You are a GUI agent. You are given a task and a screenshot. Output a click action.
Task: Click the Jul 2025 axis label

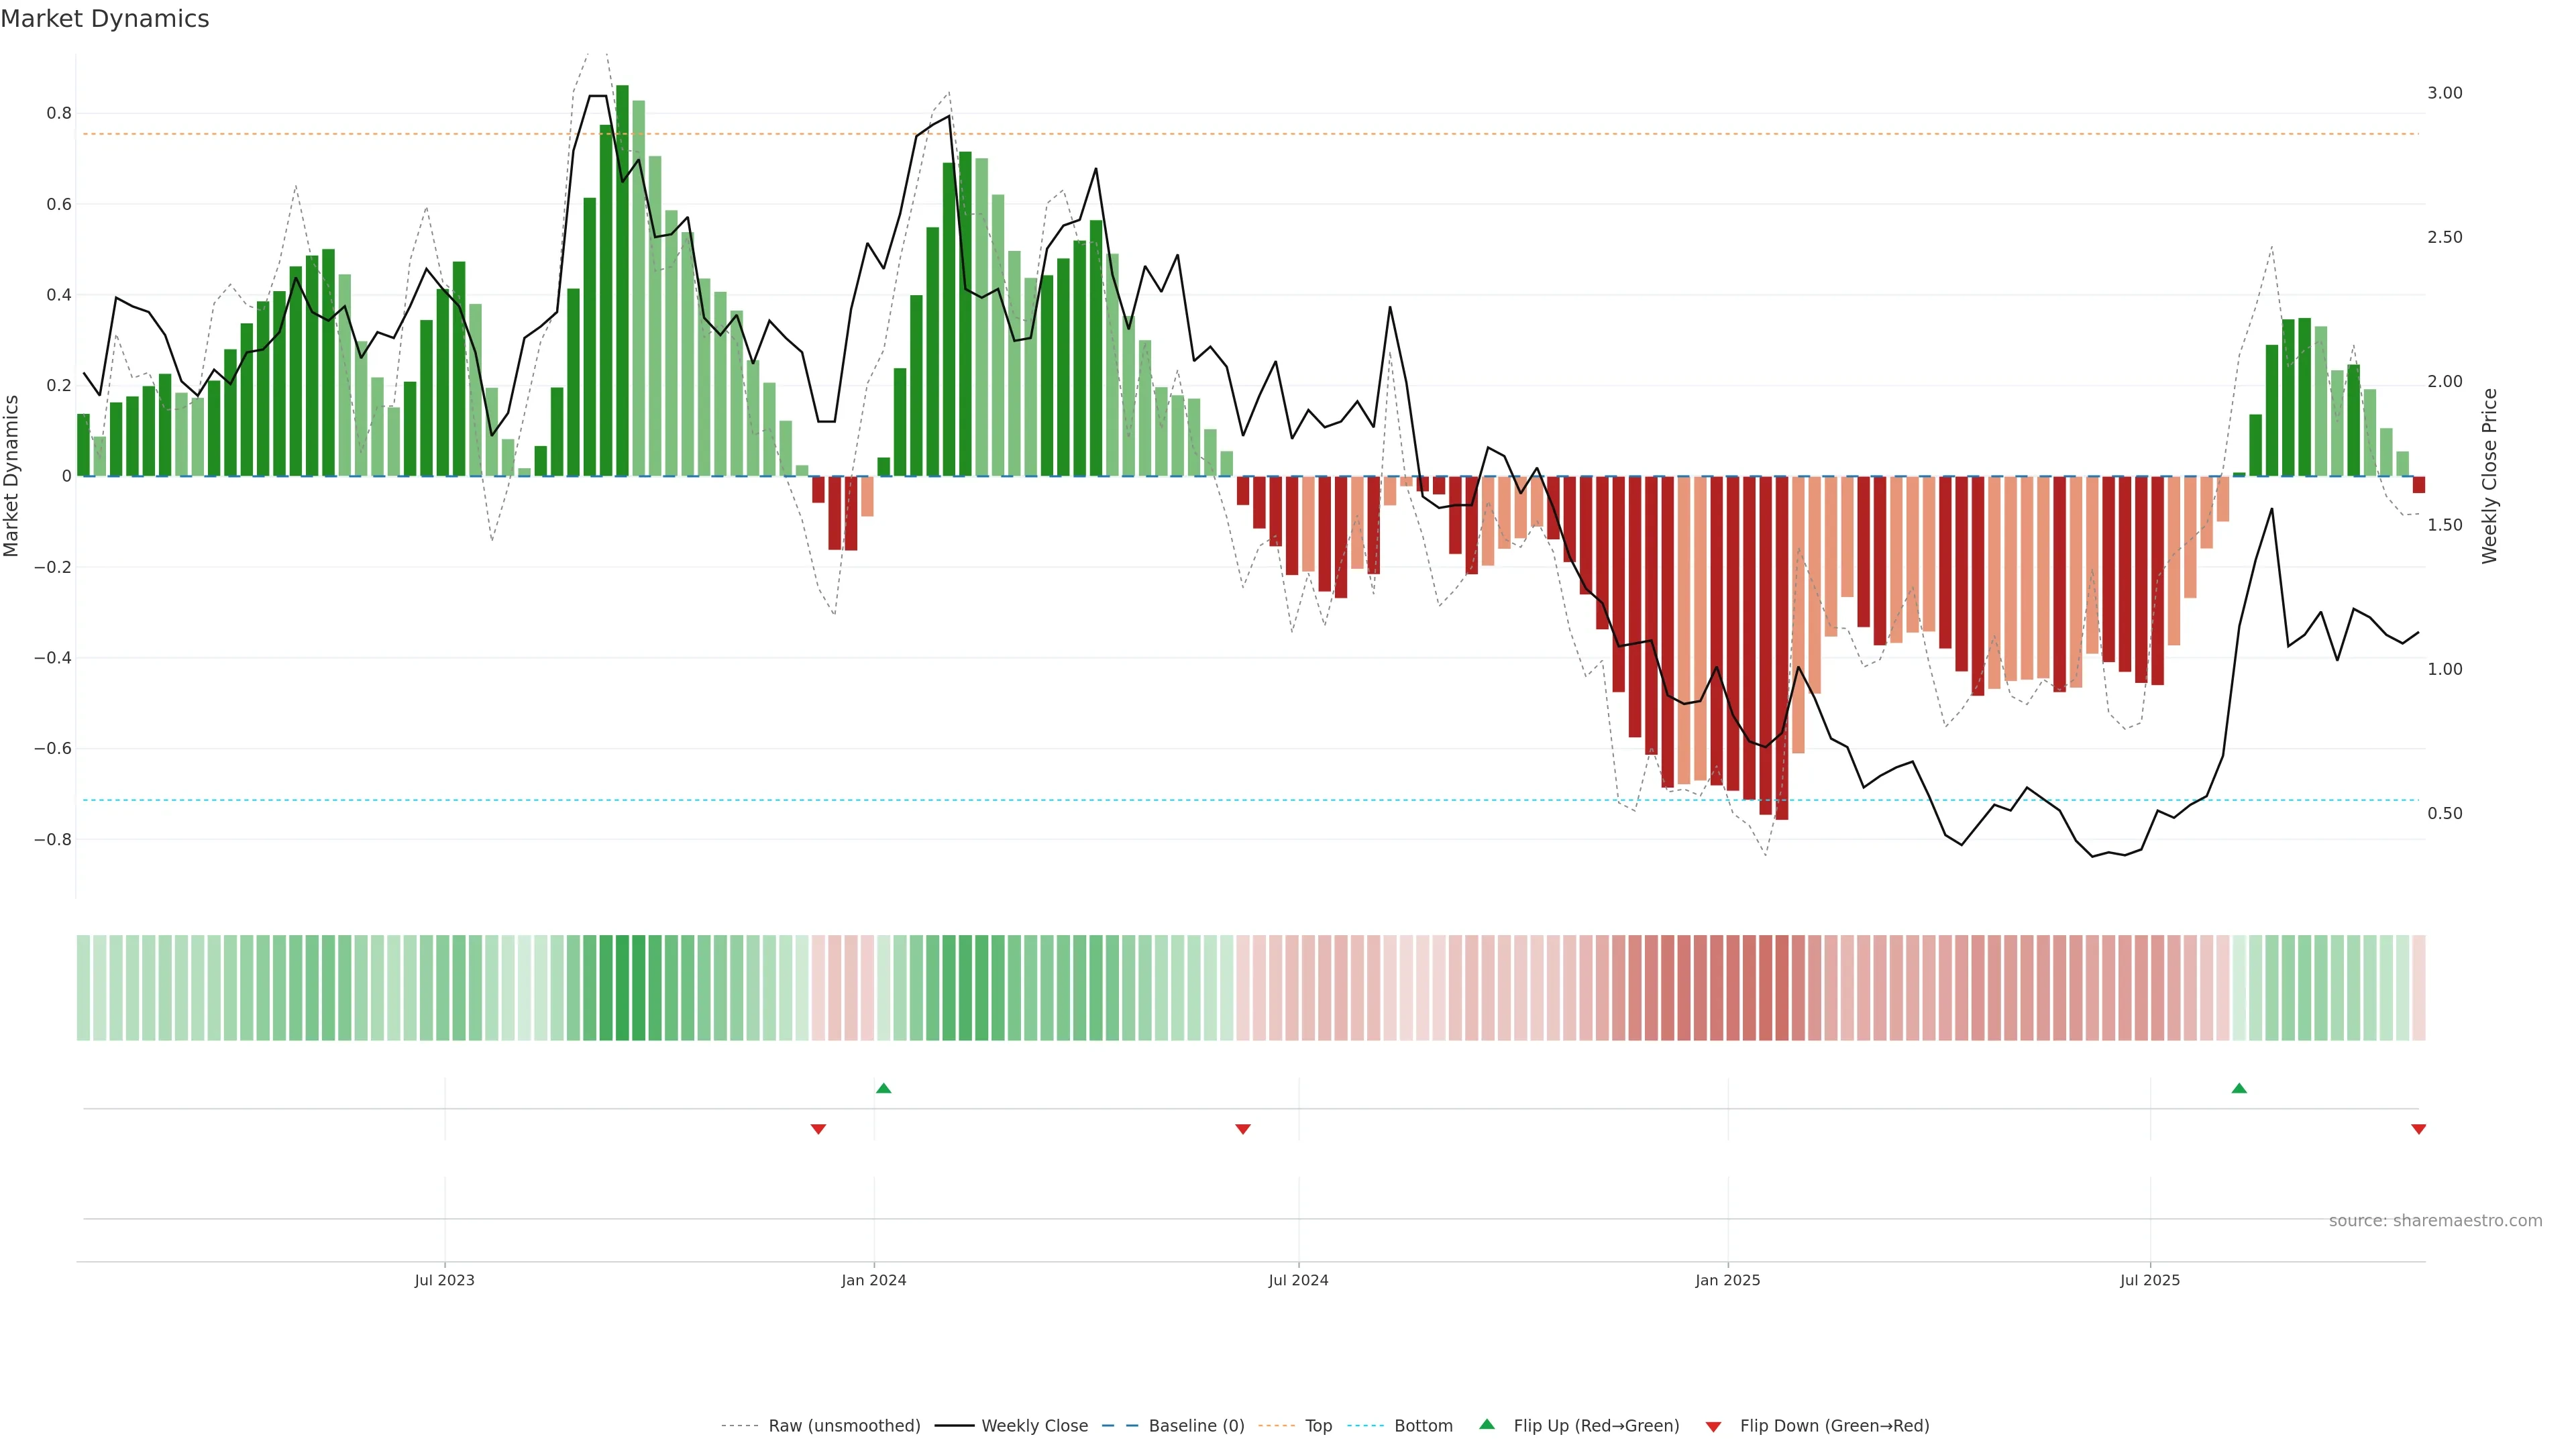[x=2149, y=1280]
